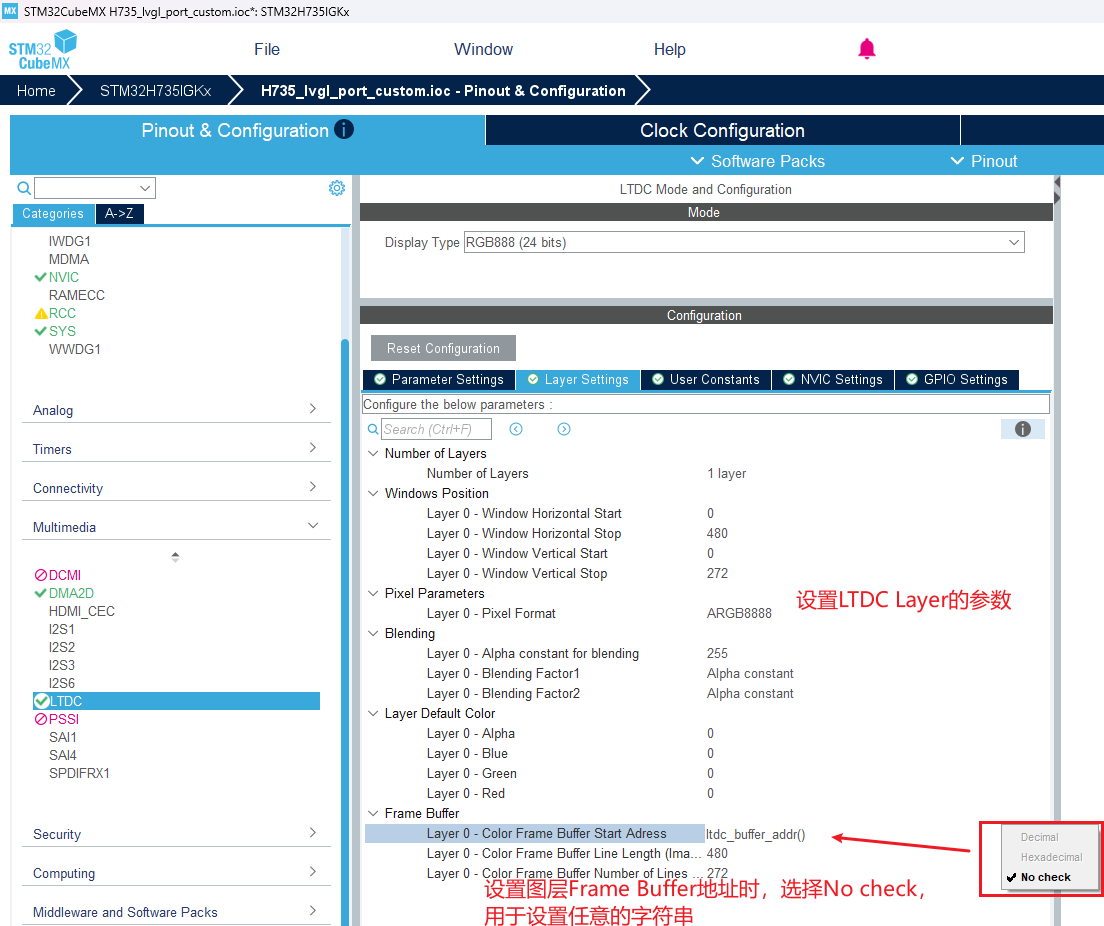Click the STM32H735IGKx breadcrumb
The width and height of the screenshot is (1104, 926).
click(x=155, y=91)
